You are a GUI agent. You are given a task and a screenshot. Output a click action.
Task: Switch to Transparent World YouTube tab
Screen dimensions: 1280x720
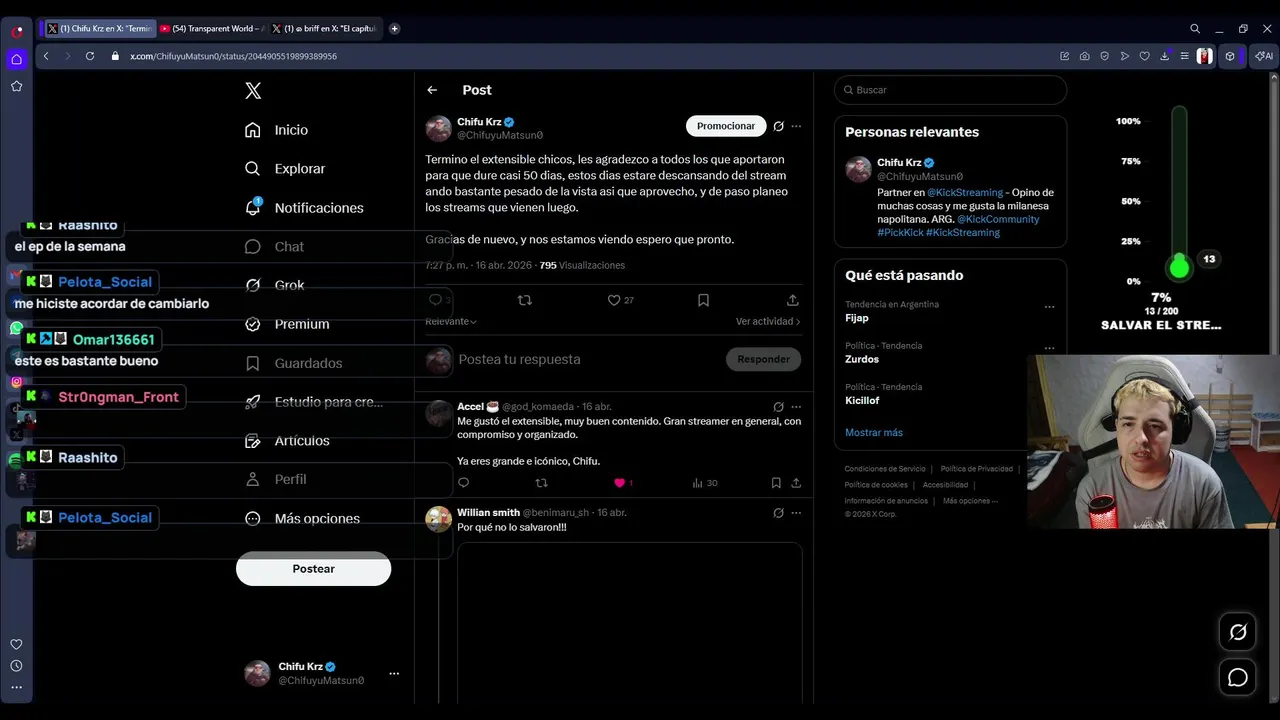click(x=211, y=29)
